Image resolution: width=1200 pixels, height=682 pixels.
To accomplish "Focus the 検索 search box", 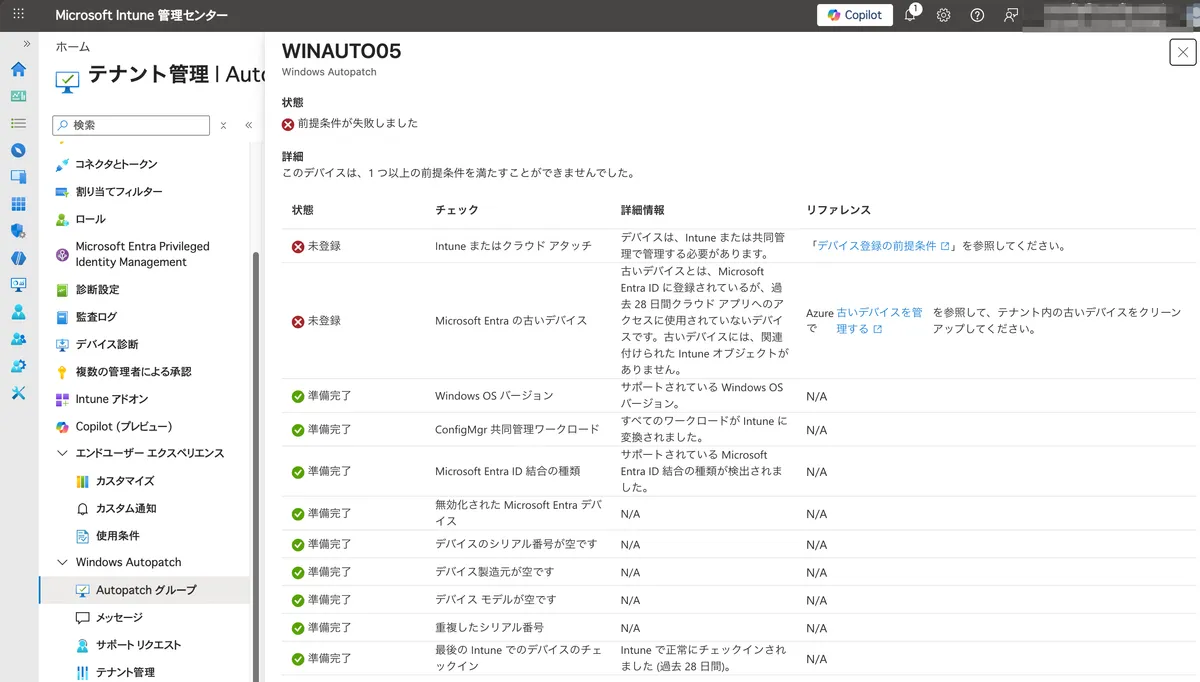I will pos(131,125).
